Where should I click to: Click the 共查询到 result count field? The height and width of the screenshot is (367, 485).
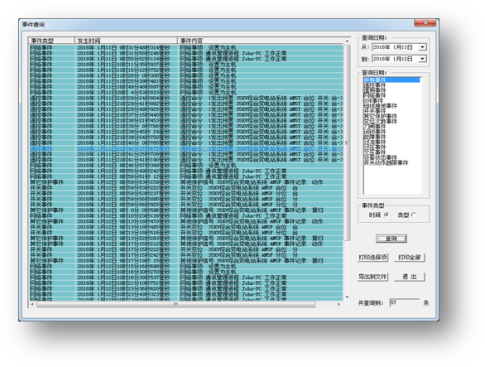point(404,303)
